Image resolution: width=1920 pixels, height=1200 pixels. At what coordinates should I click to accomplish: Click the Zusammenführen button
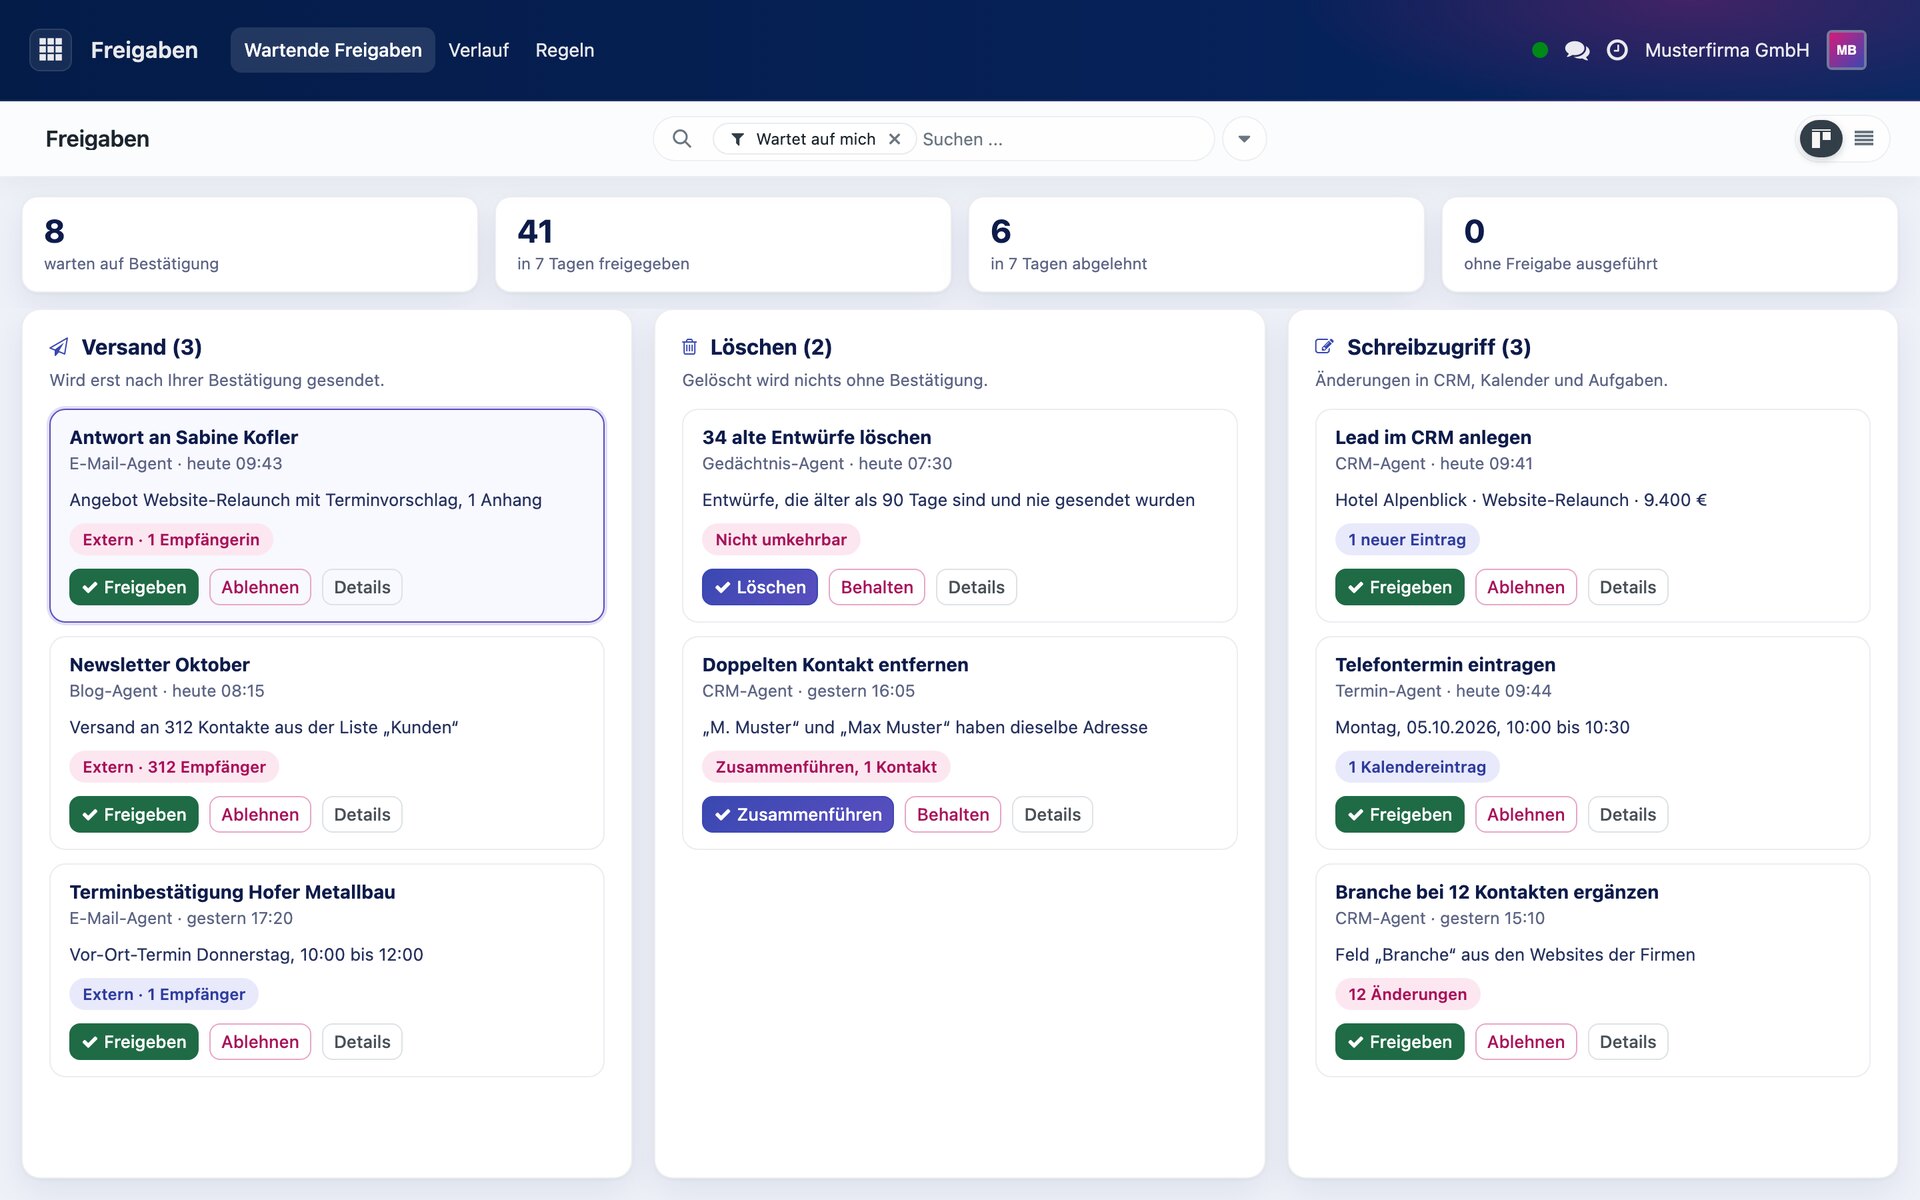[798, 814]
